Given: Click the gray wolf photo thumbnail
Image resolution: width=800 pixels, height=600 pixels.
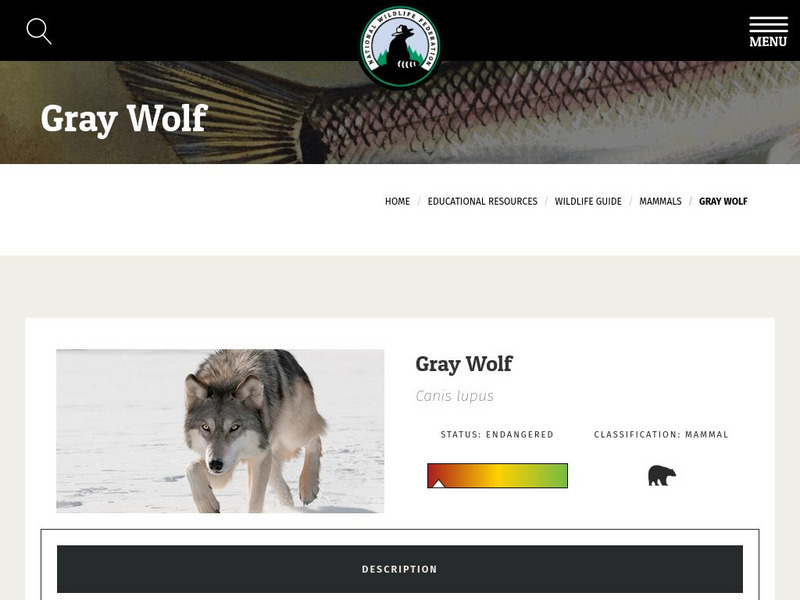Looking at the screenshot, I should click(x=220, y=431).
